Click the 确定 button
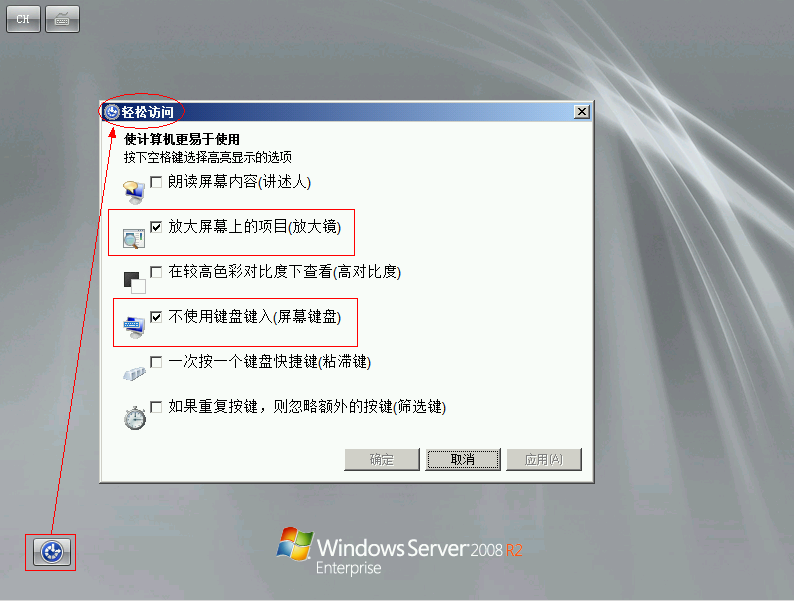794x601 pixels. click(x=382, y=459)
